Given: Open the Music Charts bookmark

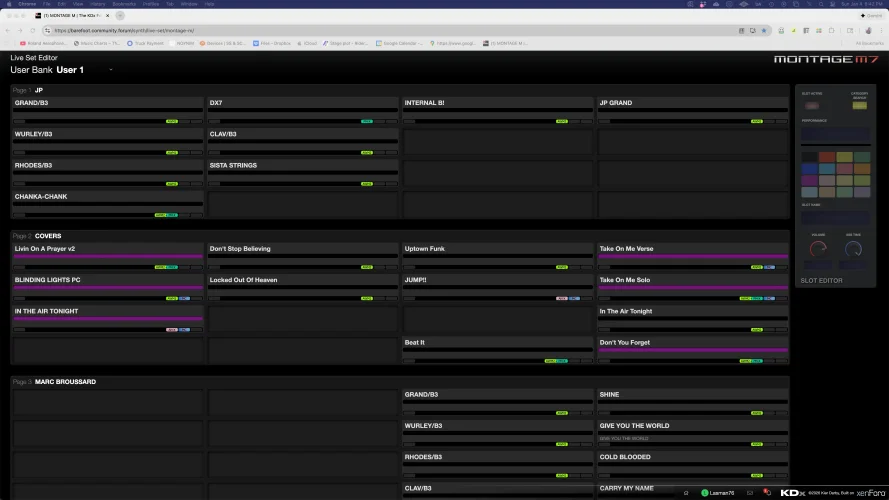Looking at the screenshot, I should (97, 43).
